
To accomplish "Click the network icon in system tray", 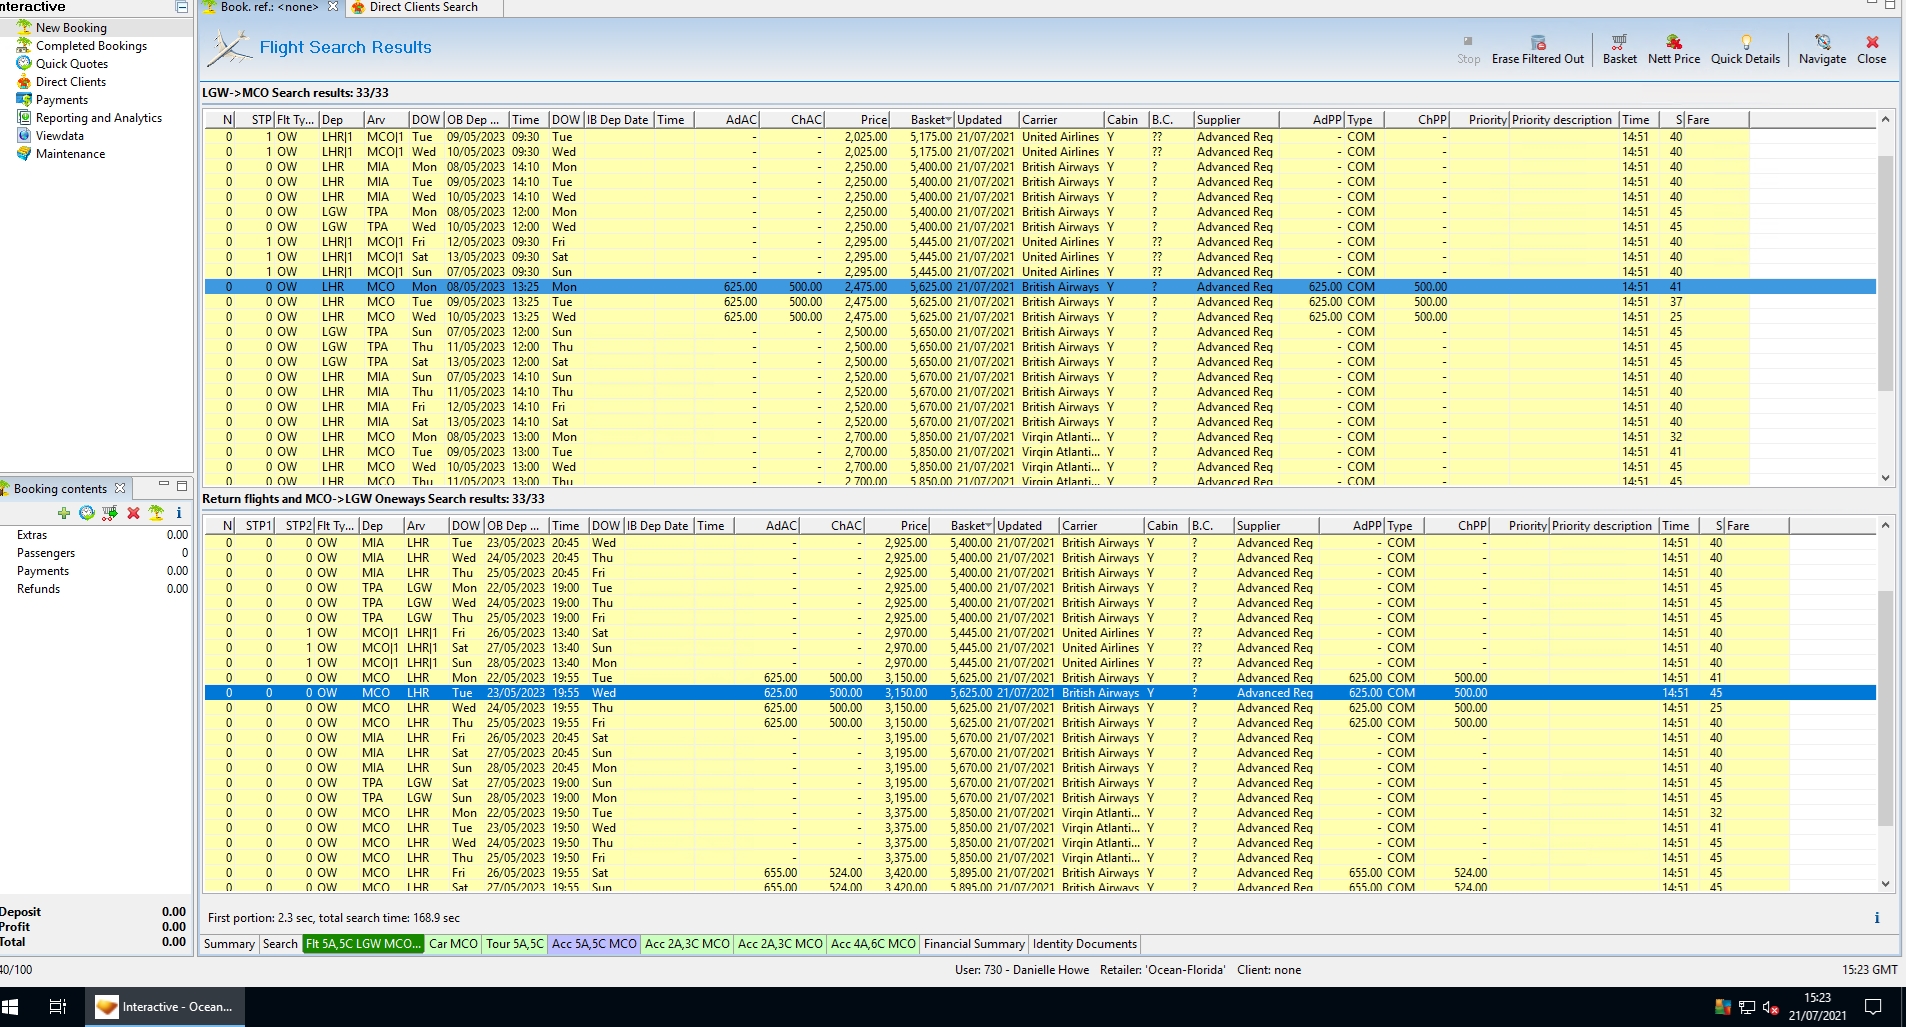I will coord(1747,1007).
